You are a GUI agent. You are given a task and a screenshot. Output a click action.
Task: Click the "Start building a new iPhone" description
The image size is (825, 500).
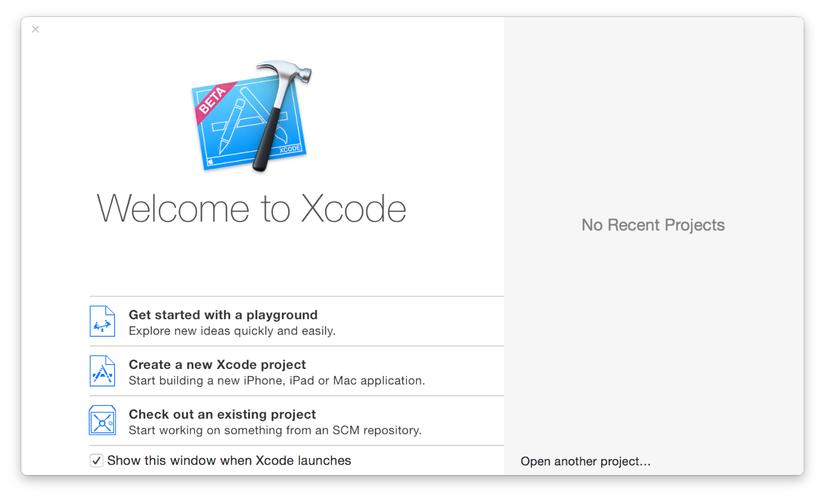click(x=277, y=381)
